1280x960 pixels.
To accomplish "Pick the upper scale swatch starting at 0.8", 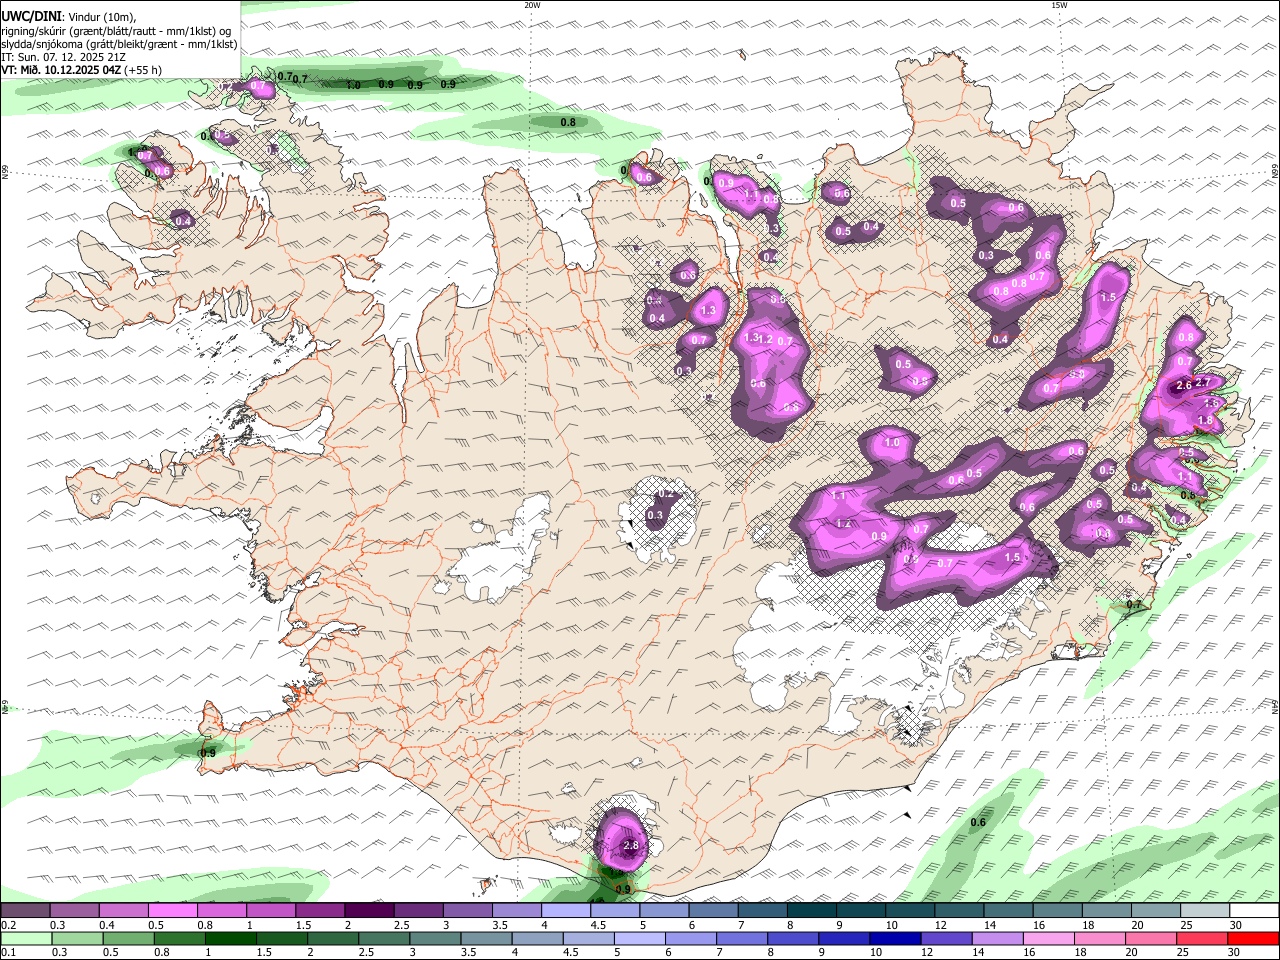I will pos(222,911).
